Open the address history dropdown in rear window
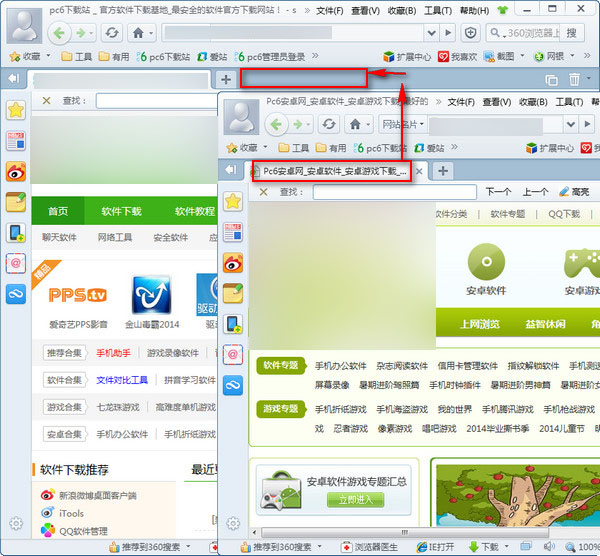This screenshot has height=556, width=600. (431, 33)
